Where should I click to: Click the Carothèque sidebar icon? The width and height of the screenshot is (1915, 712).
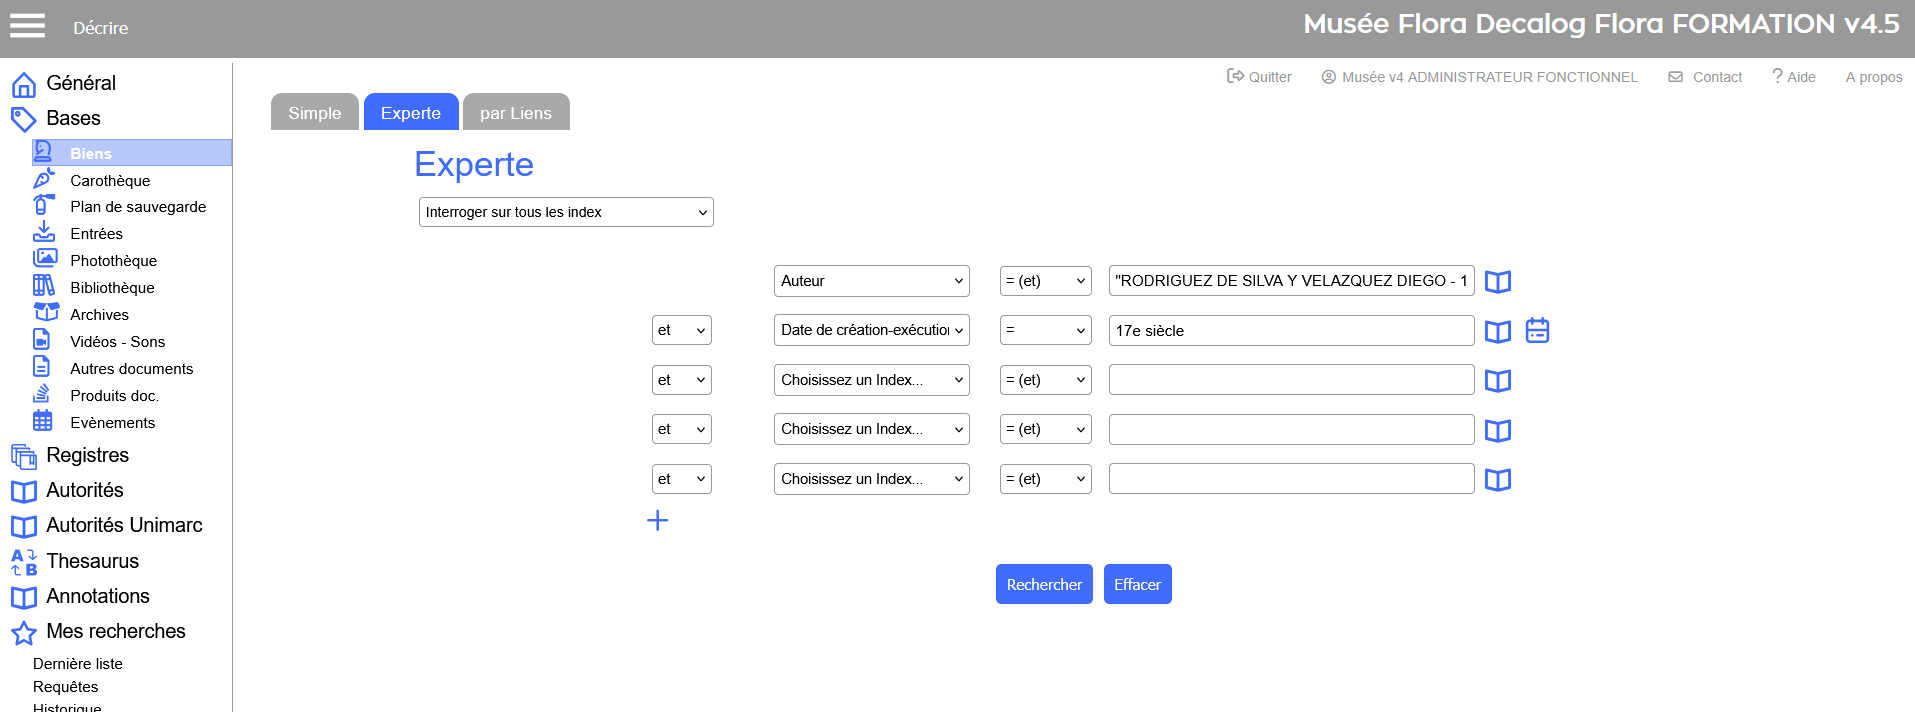point(44,179)
